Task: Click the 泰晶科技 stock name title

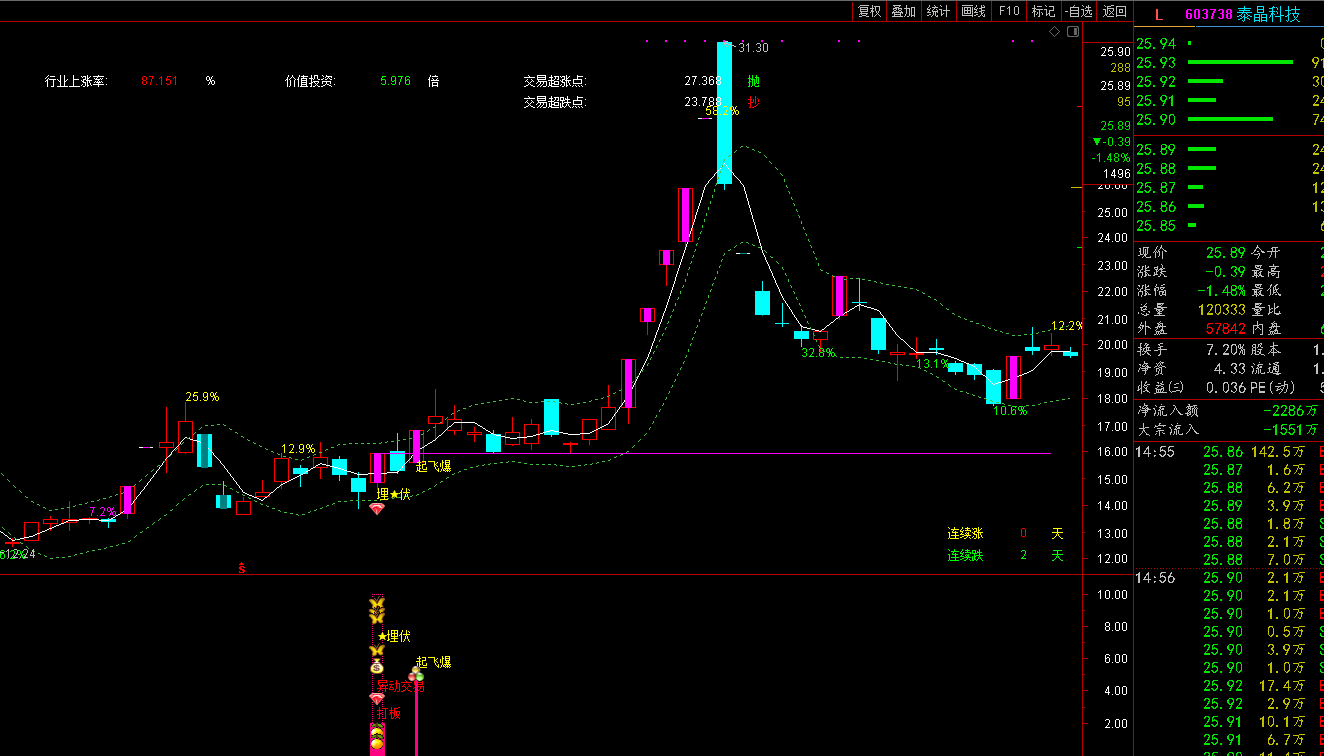Action: pyautogui.click(x=1268, y=14)
